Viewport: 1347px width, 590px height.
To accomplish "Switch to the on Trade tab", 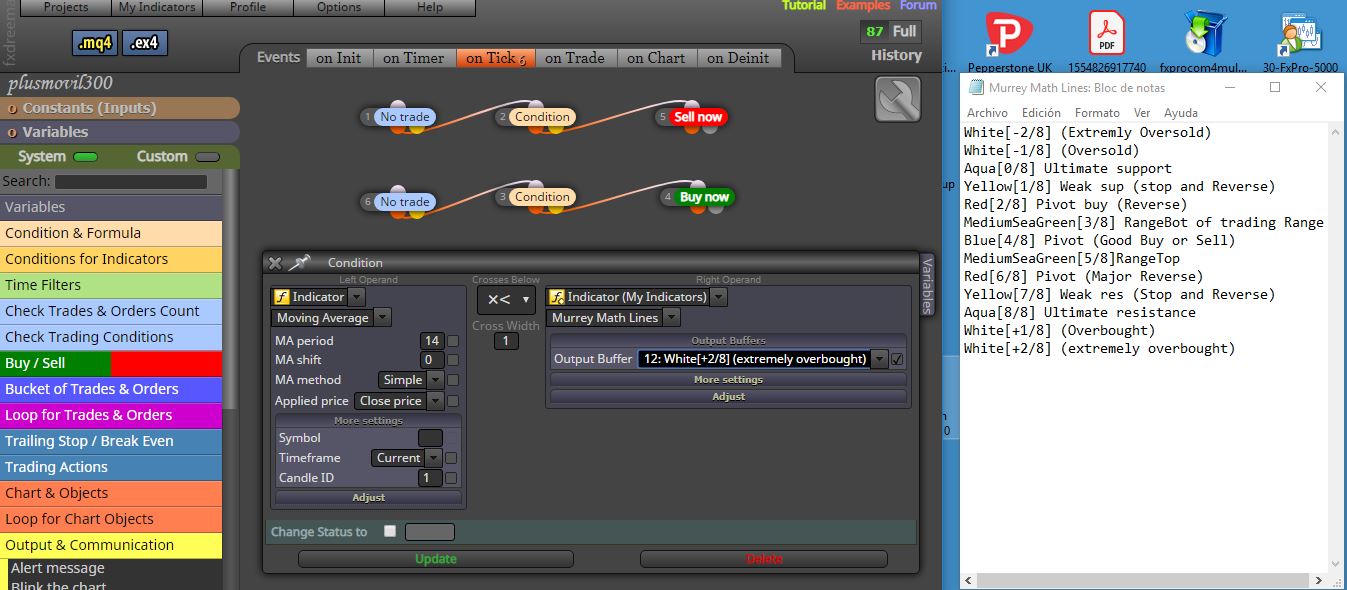I will (x=575, y=58).
